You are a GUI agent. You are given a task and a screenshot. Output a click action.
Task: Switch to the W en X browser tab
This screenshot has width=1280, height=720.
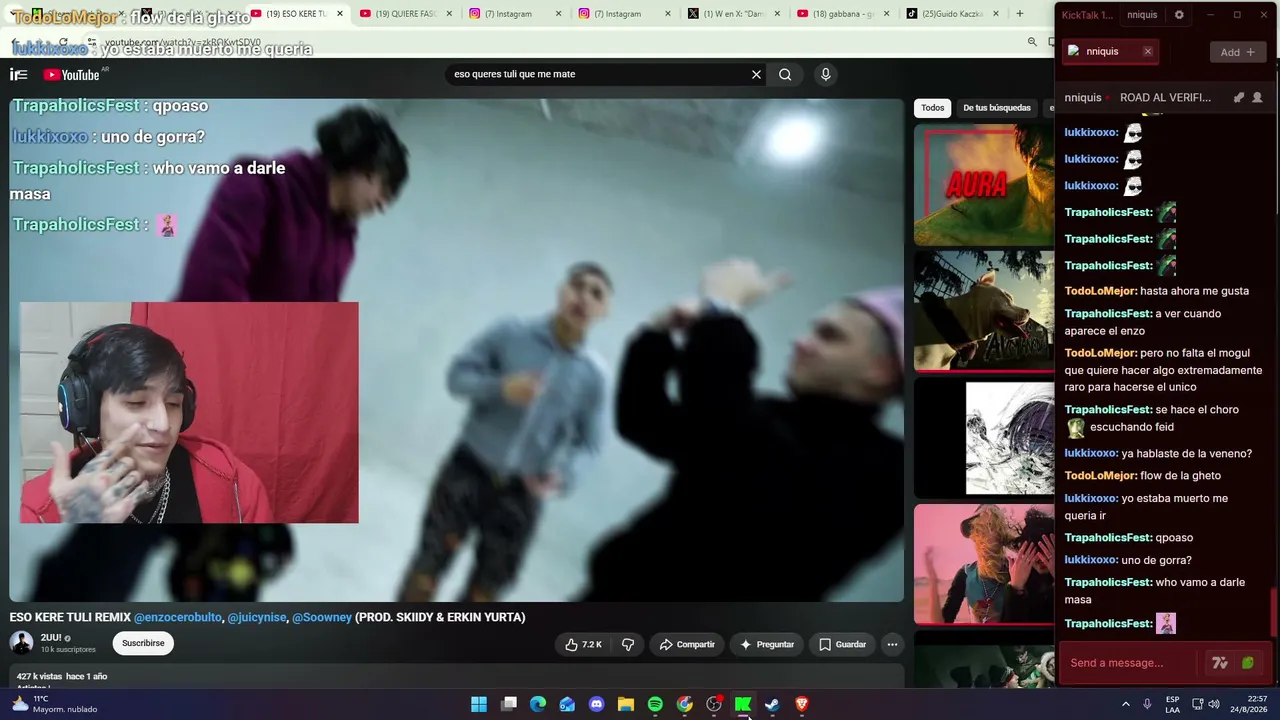[732, 14]
